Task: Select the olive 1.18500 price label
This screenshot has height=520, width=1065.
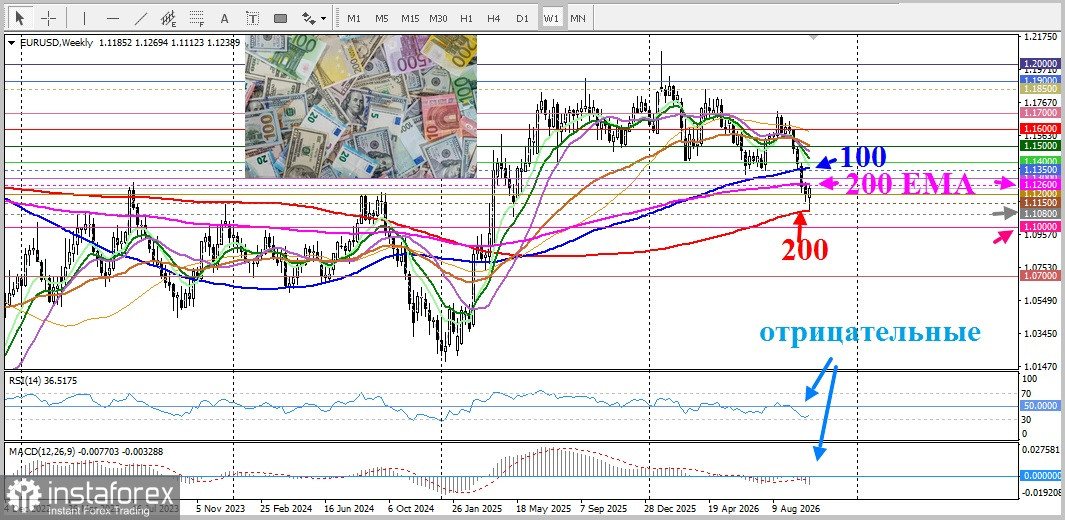Action: coord(1039,88)
